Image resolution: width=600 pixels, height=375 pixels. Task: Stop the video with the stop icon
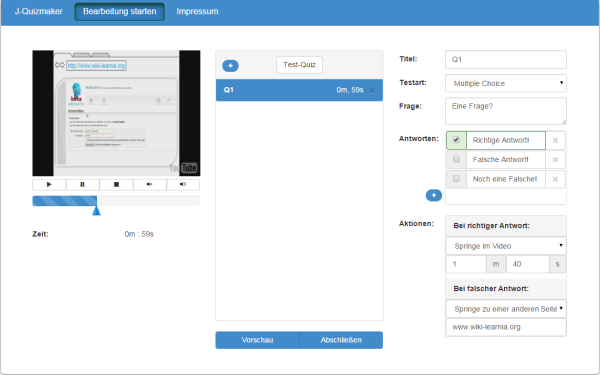pos(116,184)
